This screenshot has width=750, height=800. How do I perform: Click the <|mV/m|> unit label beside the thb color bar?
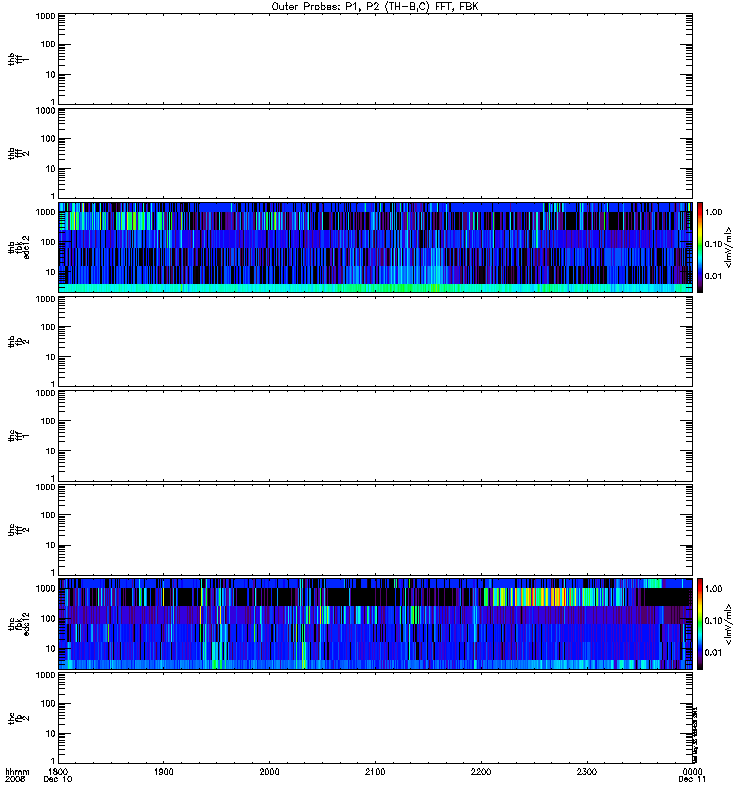729,247
